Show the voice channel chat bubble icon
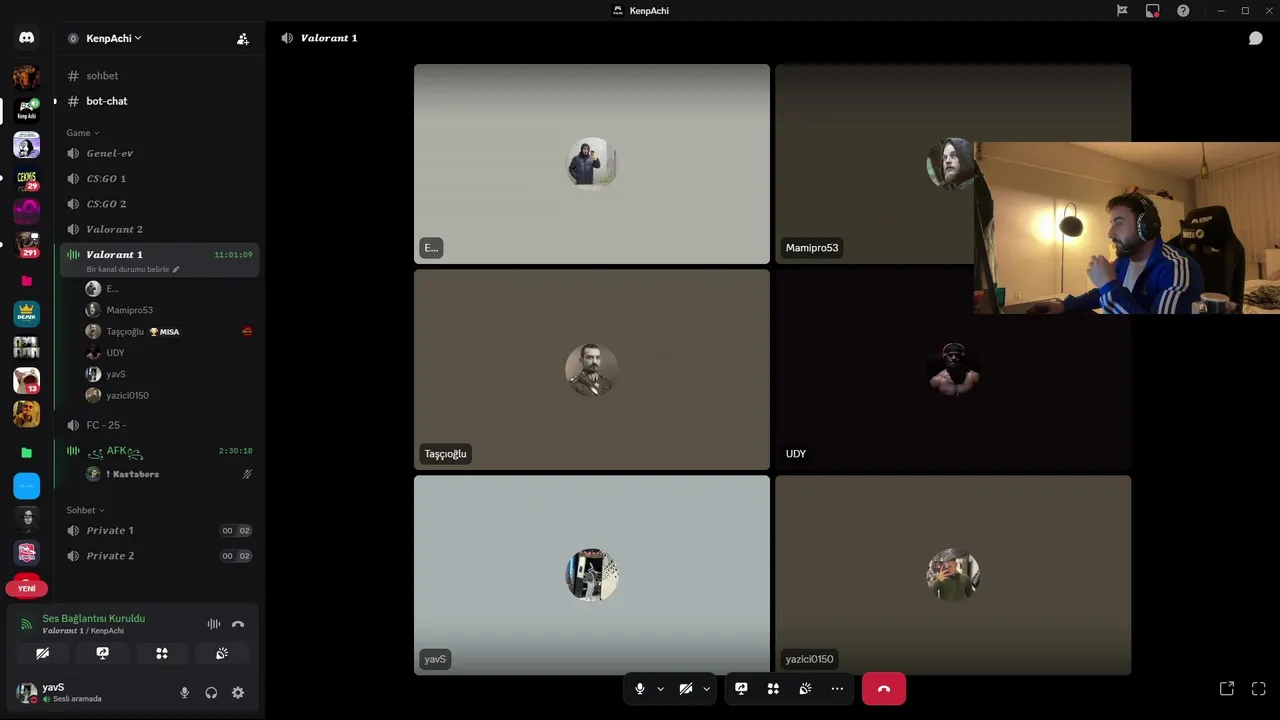 coord(1255,38)
